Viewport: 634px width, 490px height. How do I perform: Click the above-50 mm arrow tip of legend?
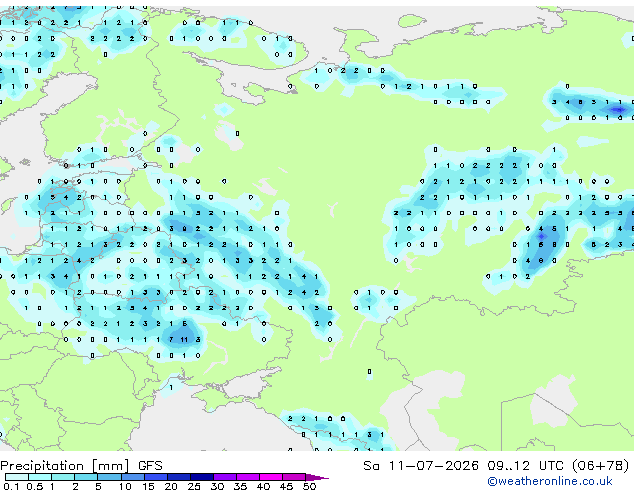(317, 477)
